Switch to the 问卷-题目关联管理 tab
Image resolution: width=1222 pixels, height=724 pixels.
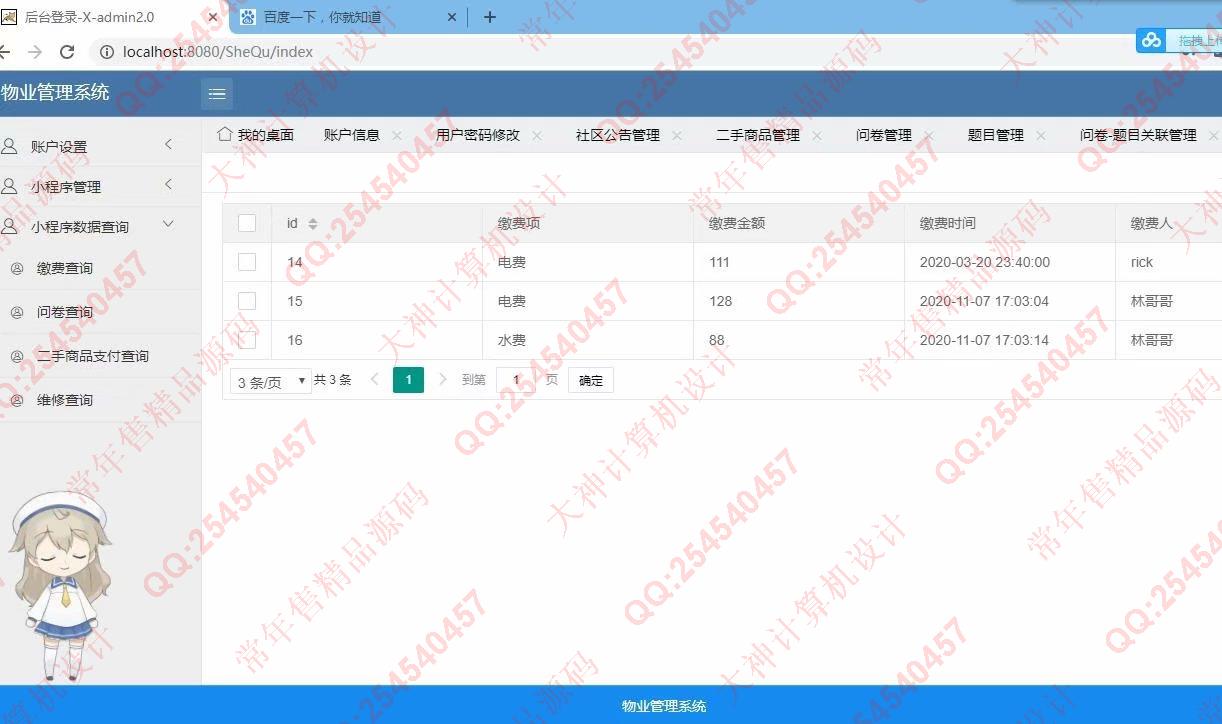pyautogui.click(x=1138, y=135)
